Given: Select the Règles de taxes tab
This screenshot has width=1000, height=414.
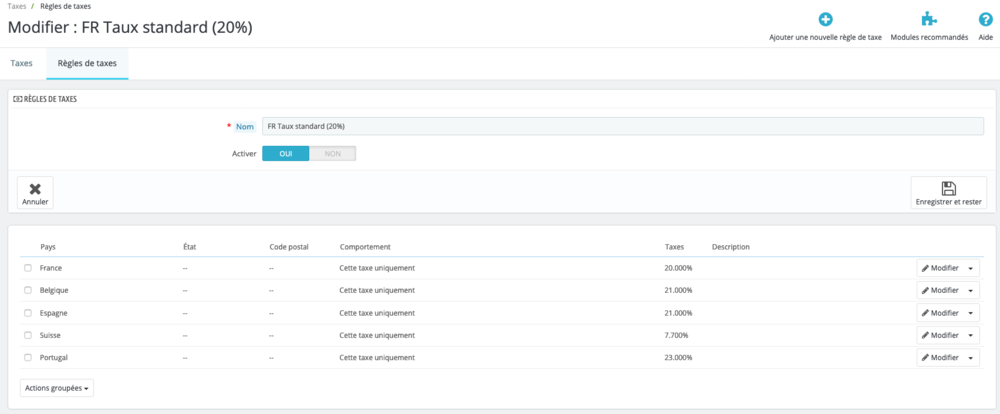Looking at the screenshot, I should click(x=87, y=63).
